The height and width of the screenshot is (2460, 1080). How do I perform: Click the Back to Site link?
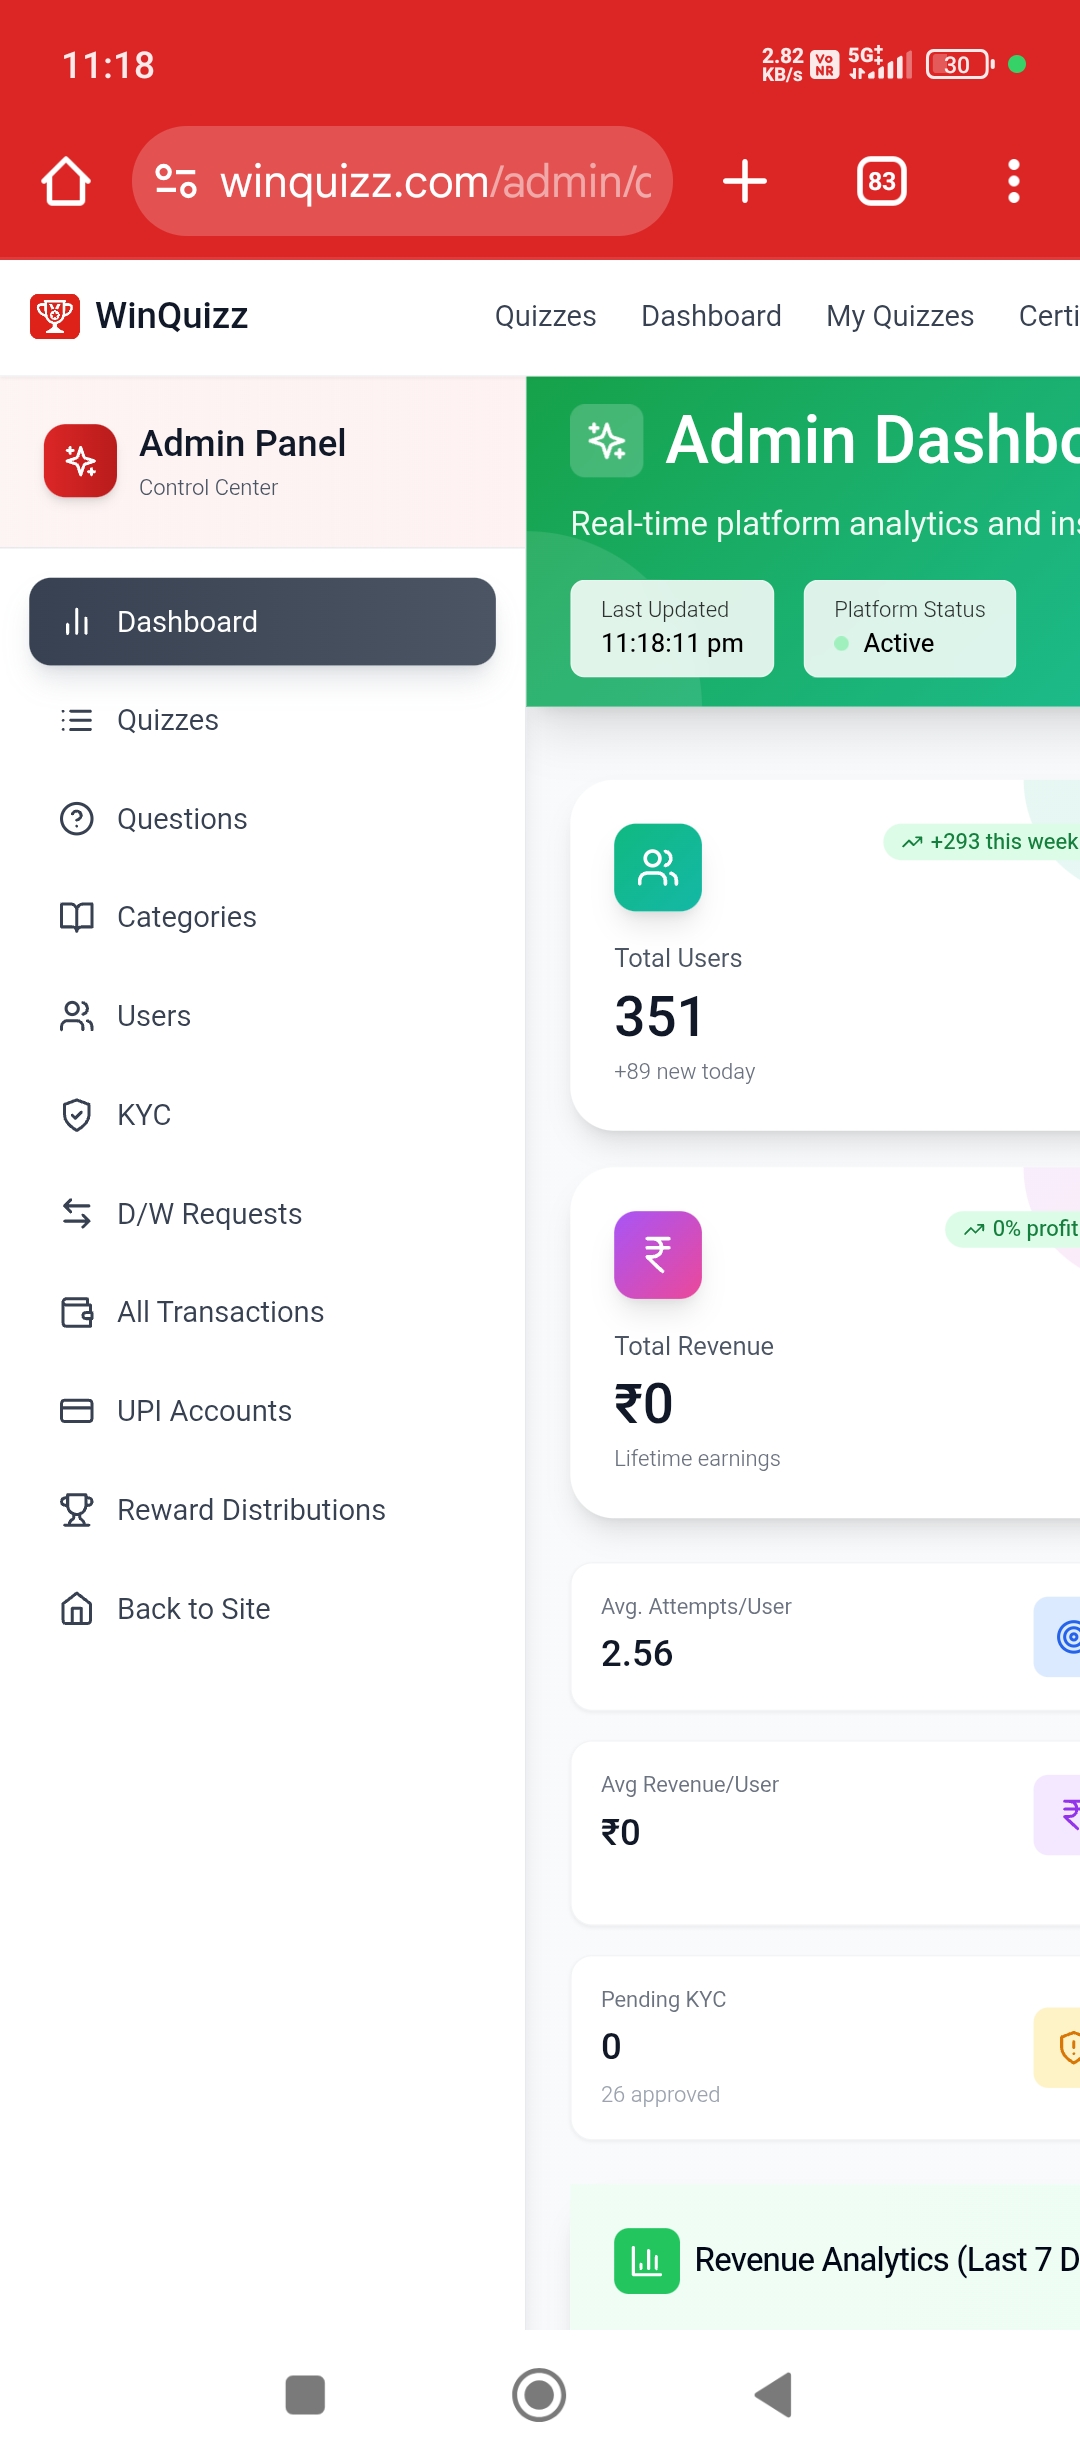point(193,1609)
